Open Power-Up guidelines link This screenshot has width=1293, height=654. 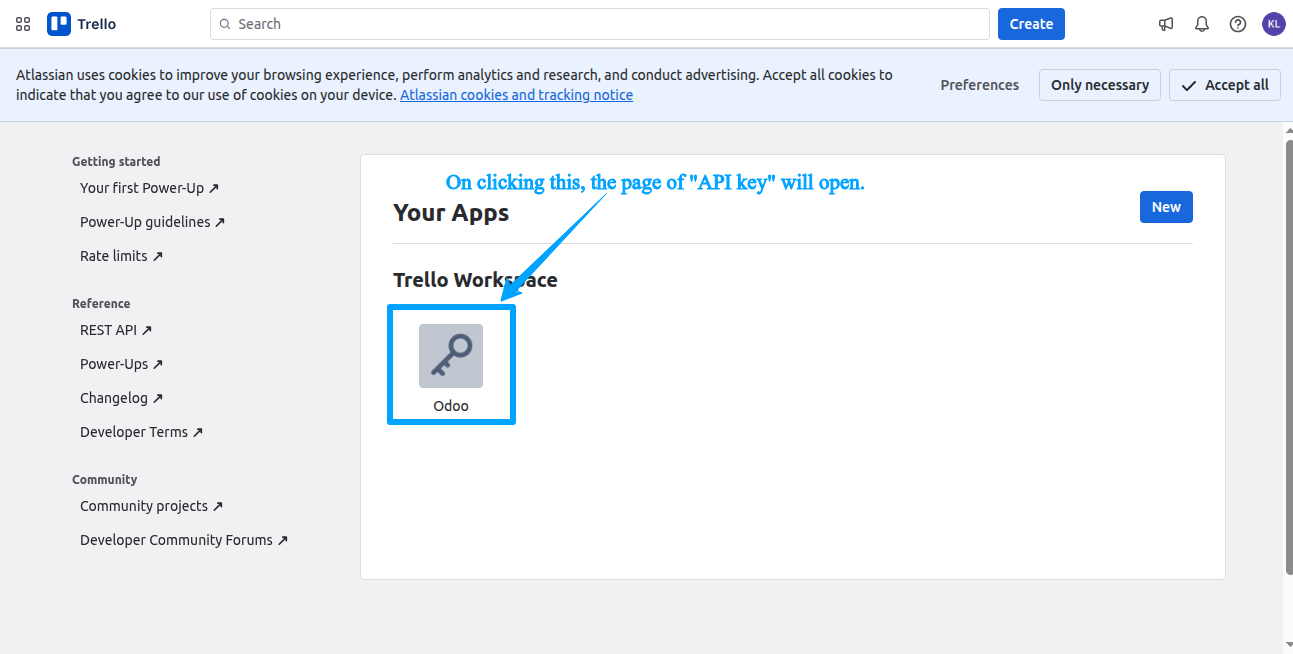(x=152, y=222)
